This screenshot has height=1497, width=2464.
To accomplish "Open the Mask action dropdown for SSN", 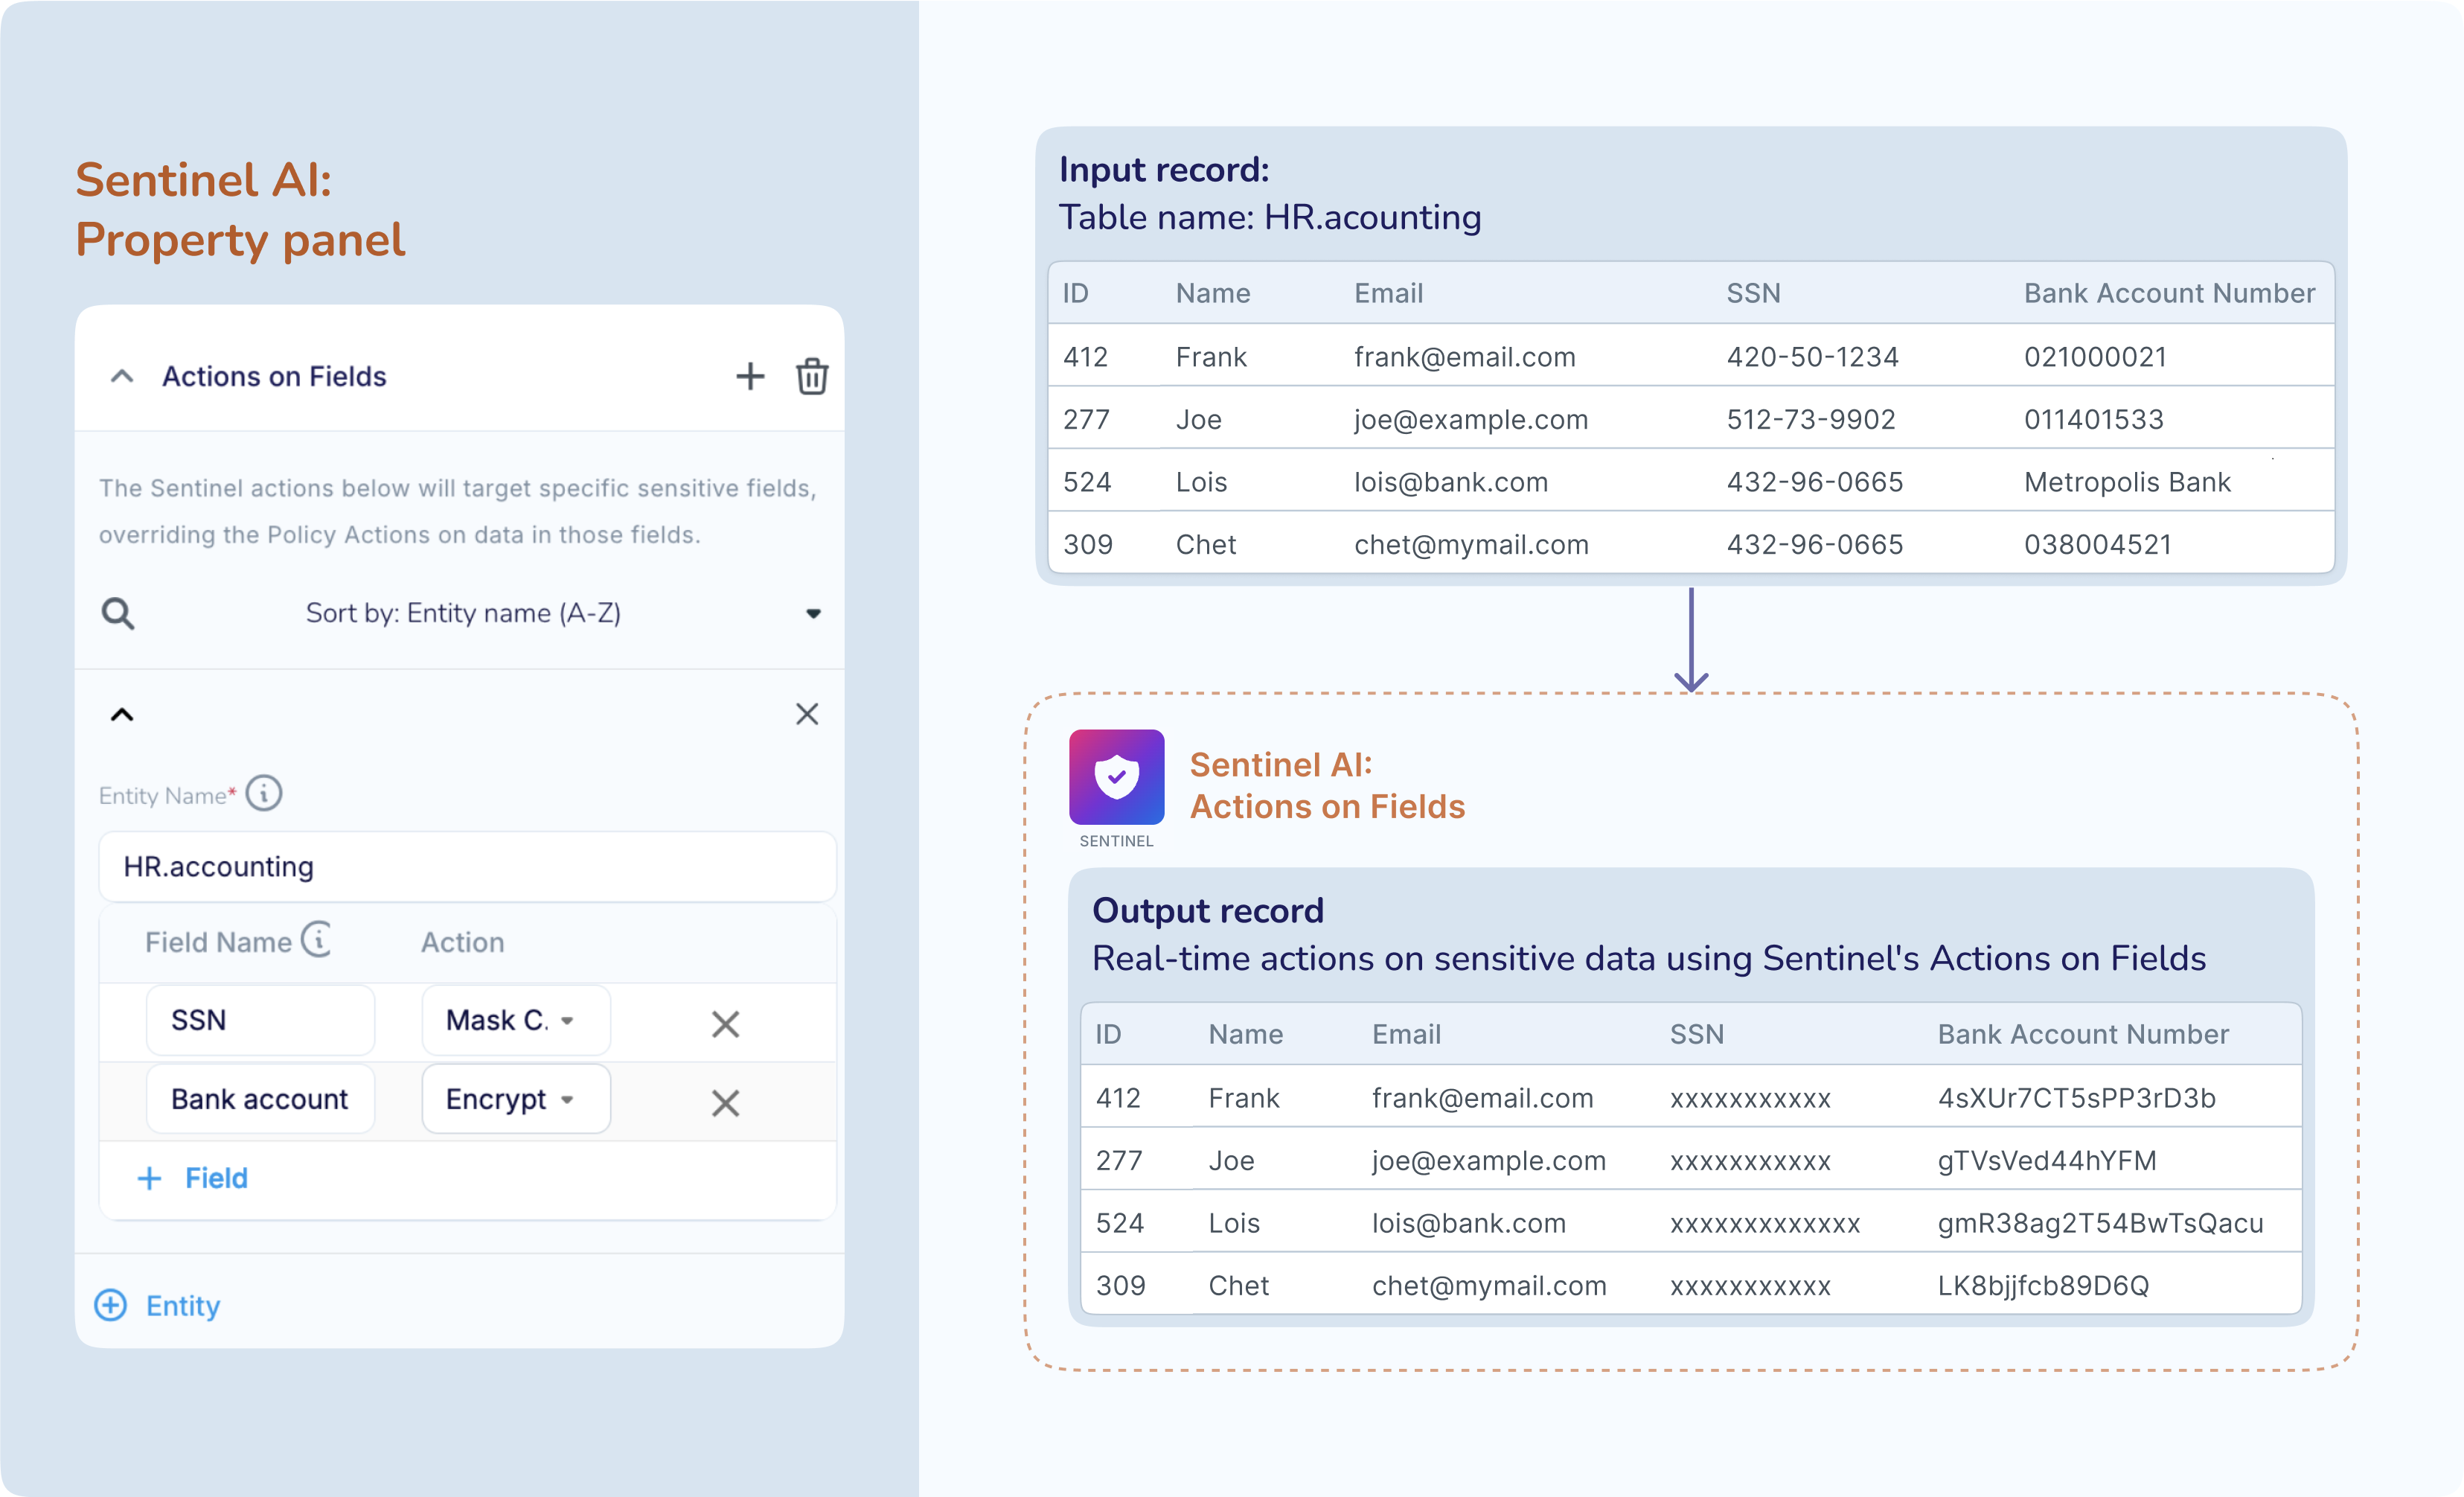I will [x=515, y=1020].
